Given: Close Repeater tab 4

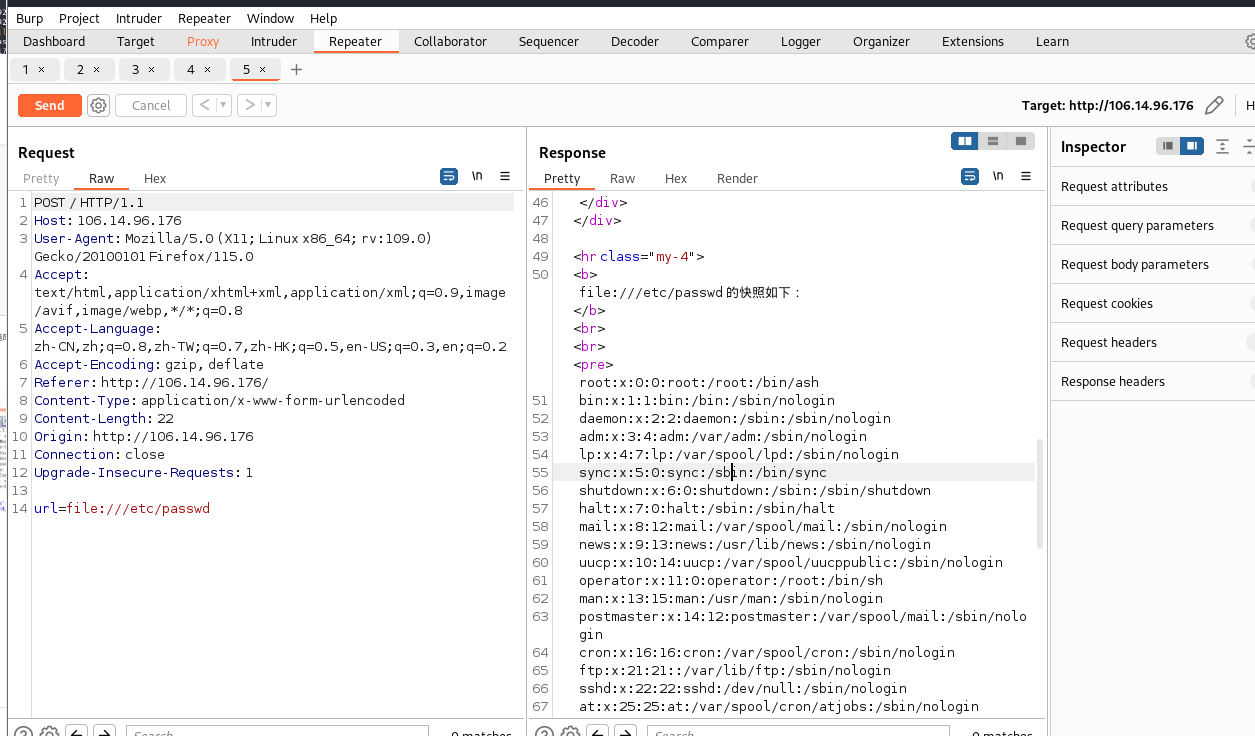Looking at the screenshot, I should pos(207,69).
